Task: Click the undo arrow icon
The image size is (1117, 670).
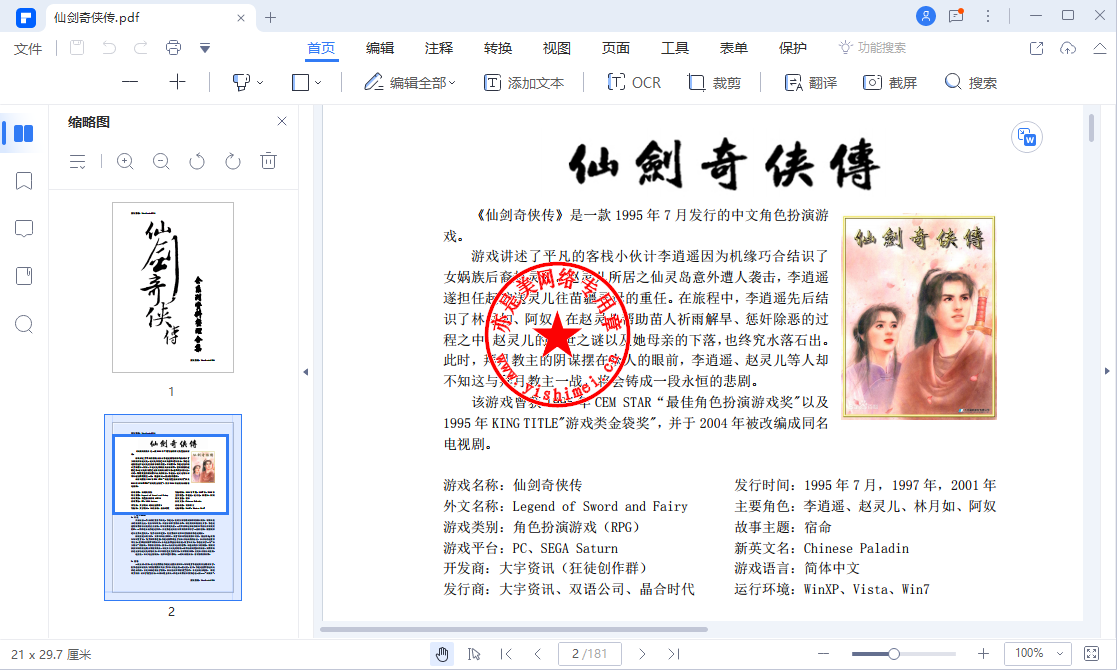Action: [x=109, y=48]
